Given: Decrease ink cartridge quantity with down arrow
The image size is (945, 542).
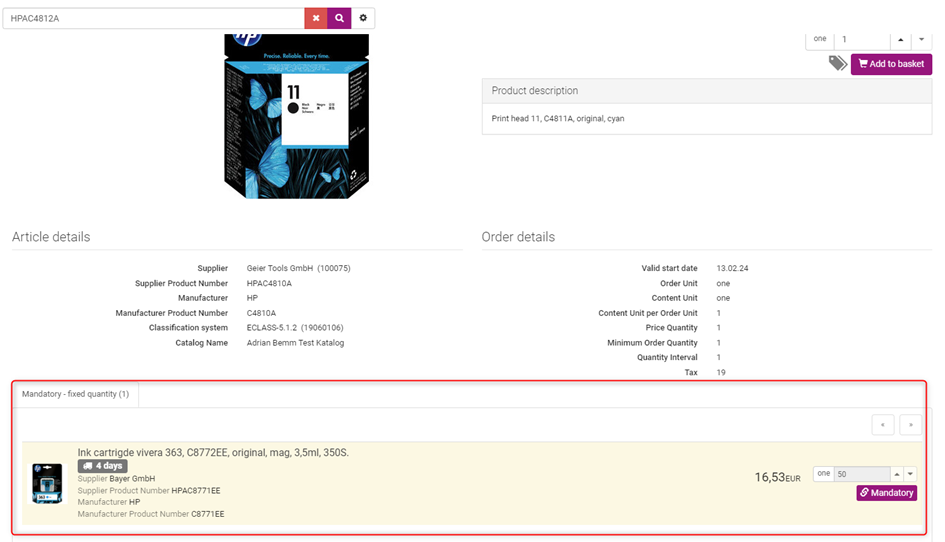Looking at the screenshot, I should [910, 474].
